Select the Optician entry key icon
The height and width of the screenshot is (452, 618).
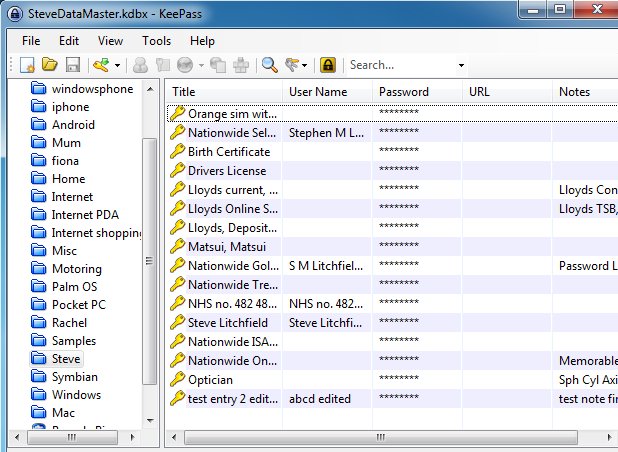pos(178,380)
